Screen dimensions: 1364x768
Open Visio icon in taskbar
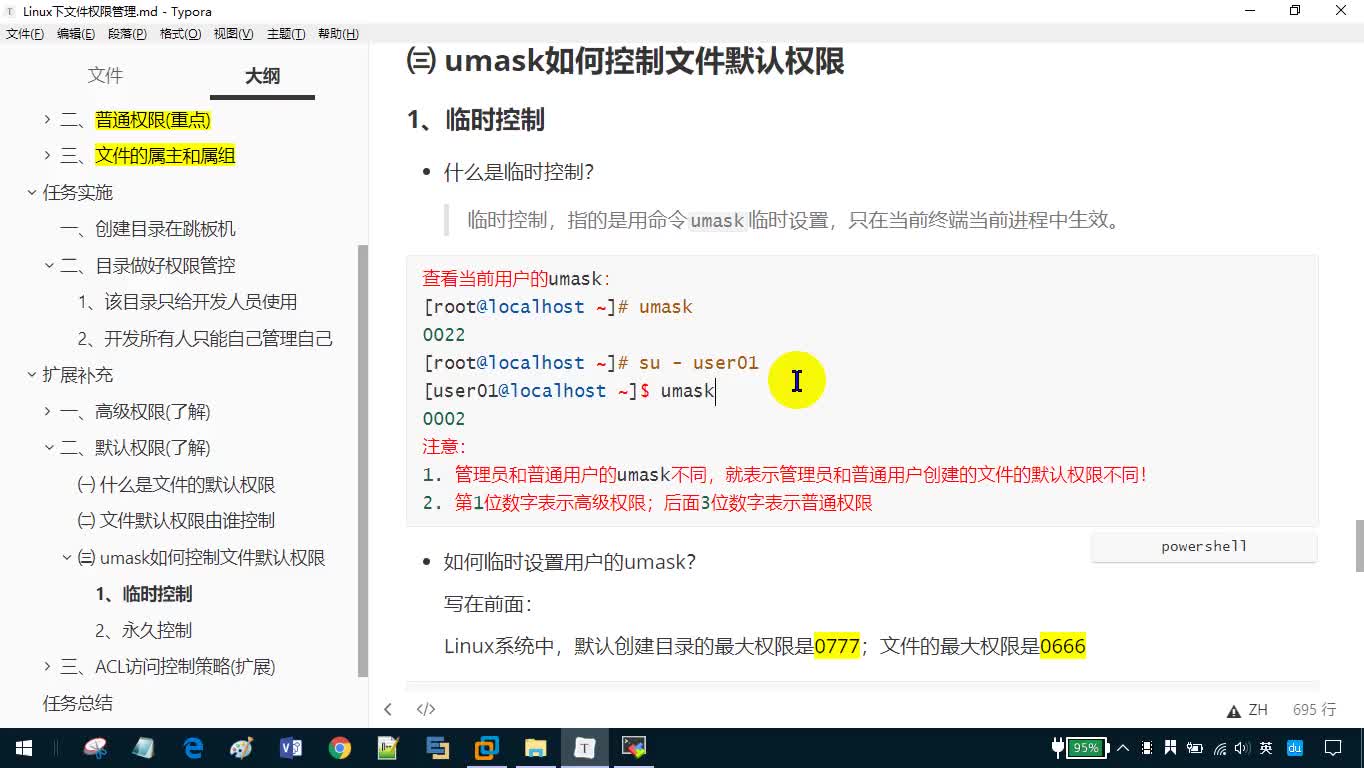291,747
